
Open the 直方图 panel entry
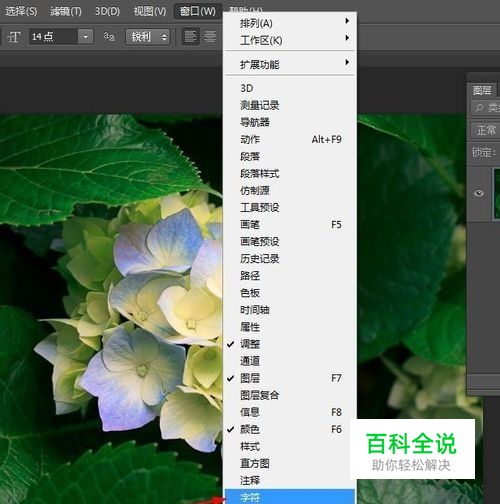[x=290, y=463]
